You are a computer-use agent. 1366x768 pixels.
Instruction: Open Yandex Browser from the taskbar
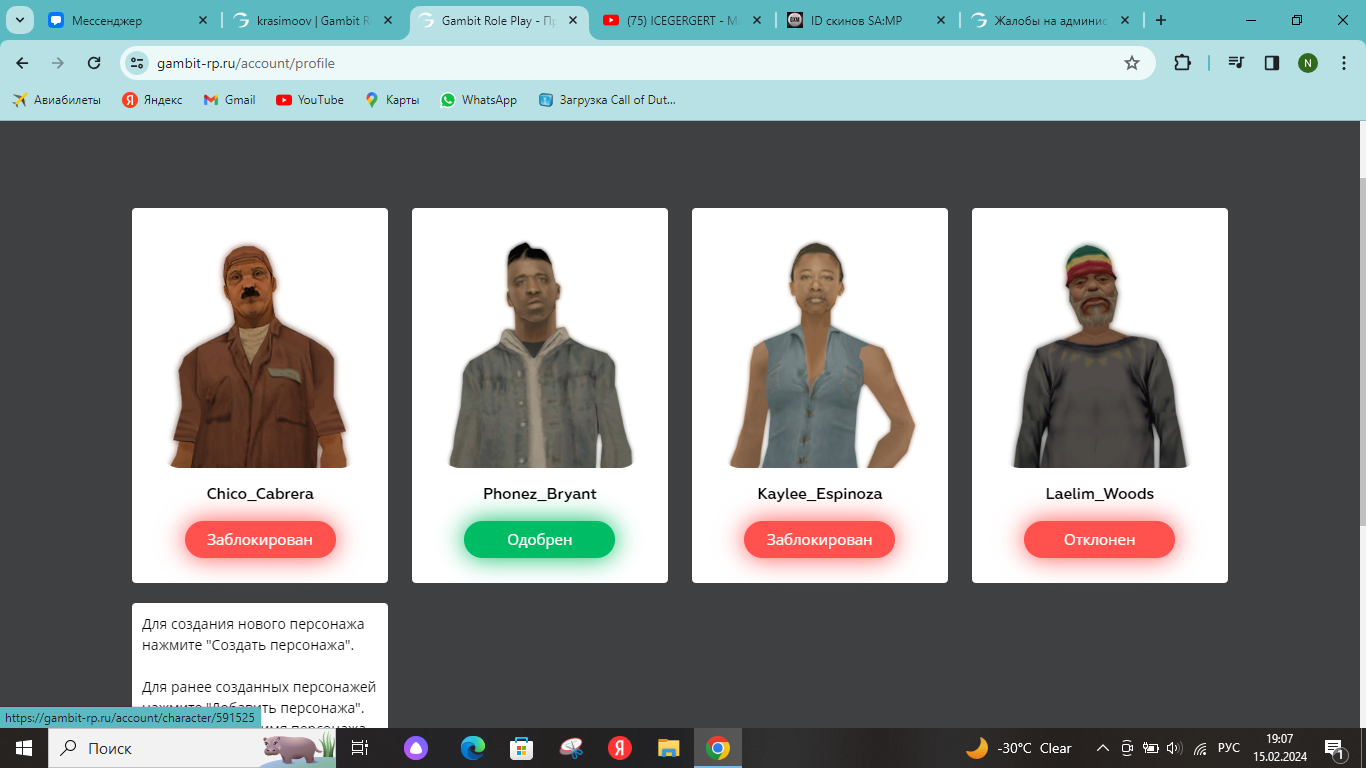pyautogui.click(x=620, y=748)
